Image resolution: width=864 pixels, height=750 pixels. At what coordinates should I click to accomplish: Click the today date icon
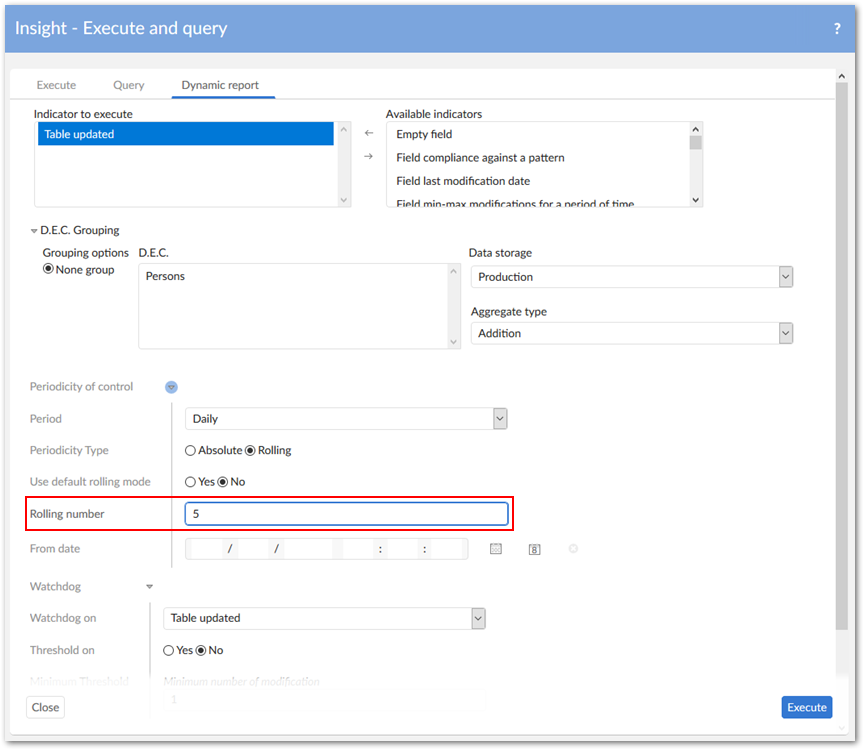pyautogui.click(x=535, y=549)
